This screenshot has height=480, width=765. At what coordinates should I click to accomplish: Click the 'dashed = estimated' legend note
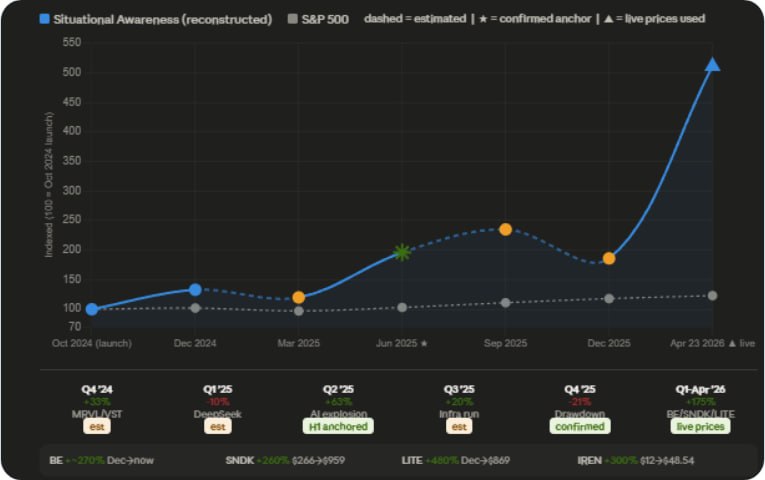coord(415,19)
